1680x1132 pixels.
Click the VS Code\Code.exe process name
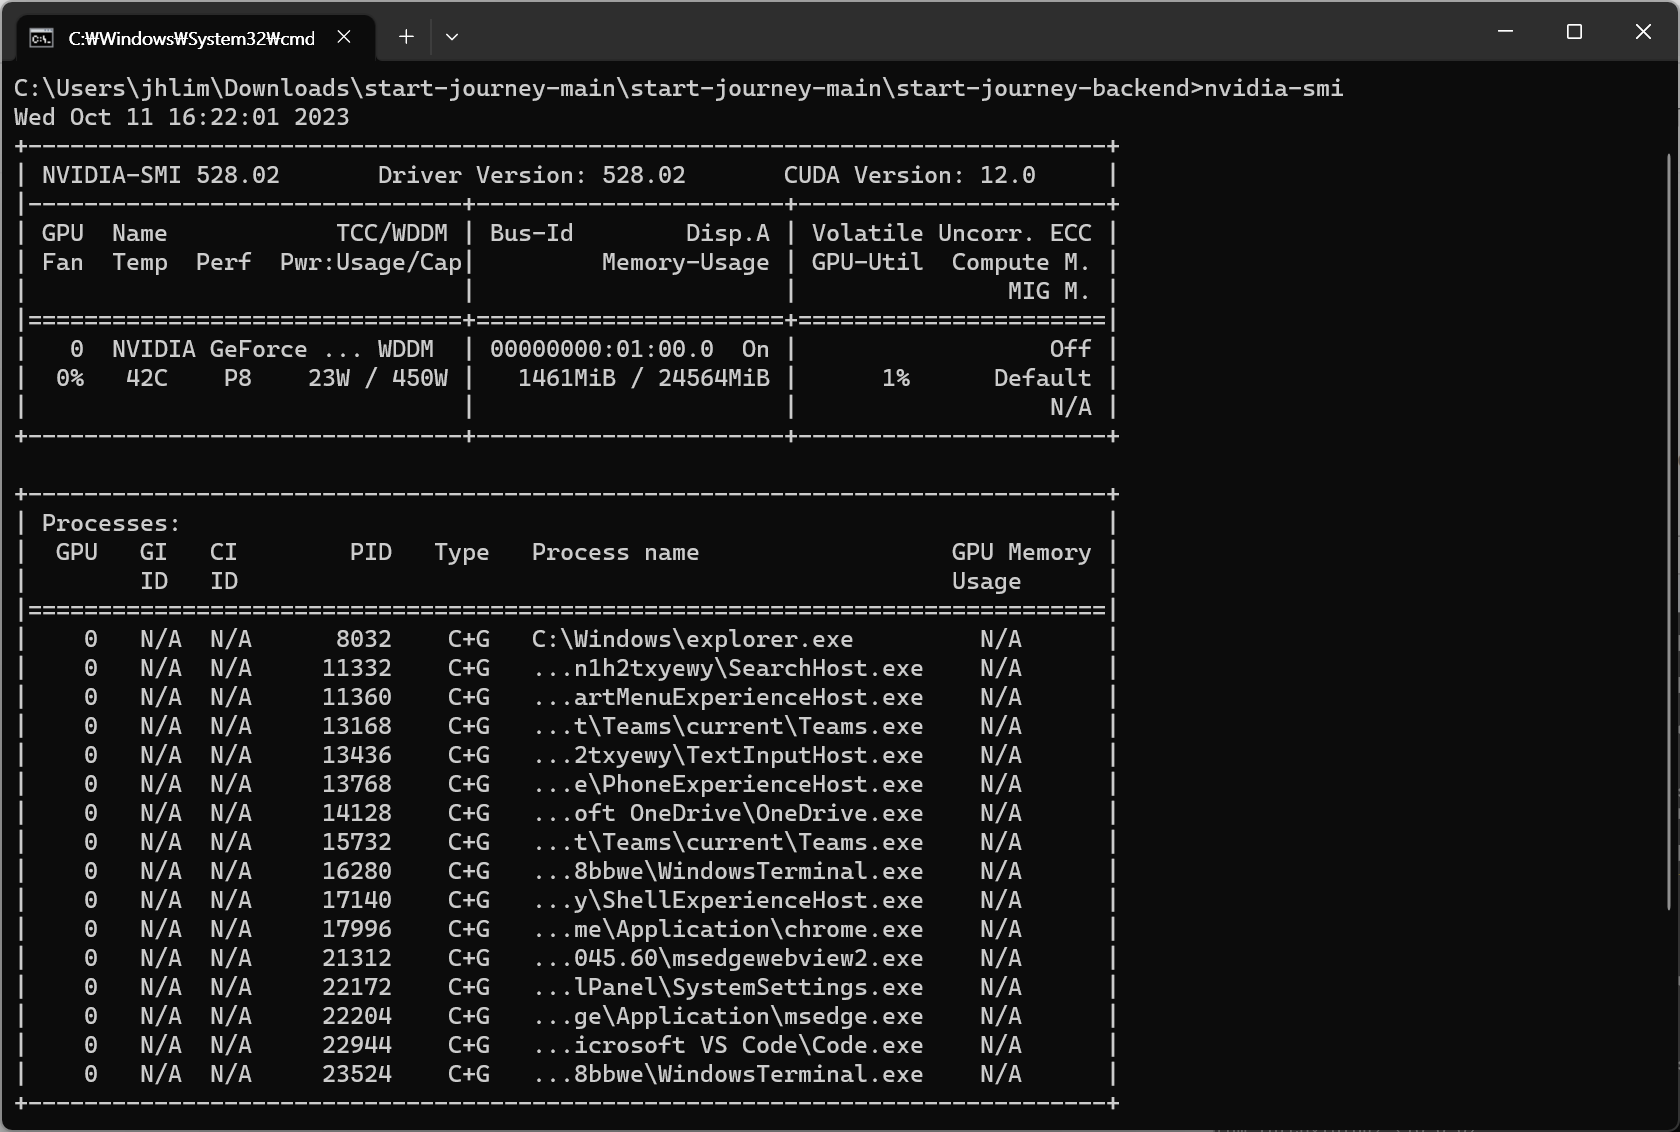click(728, 1045)
